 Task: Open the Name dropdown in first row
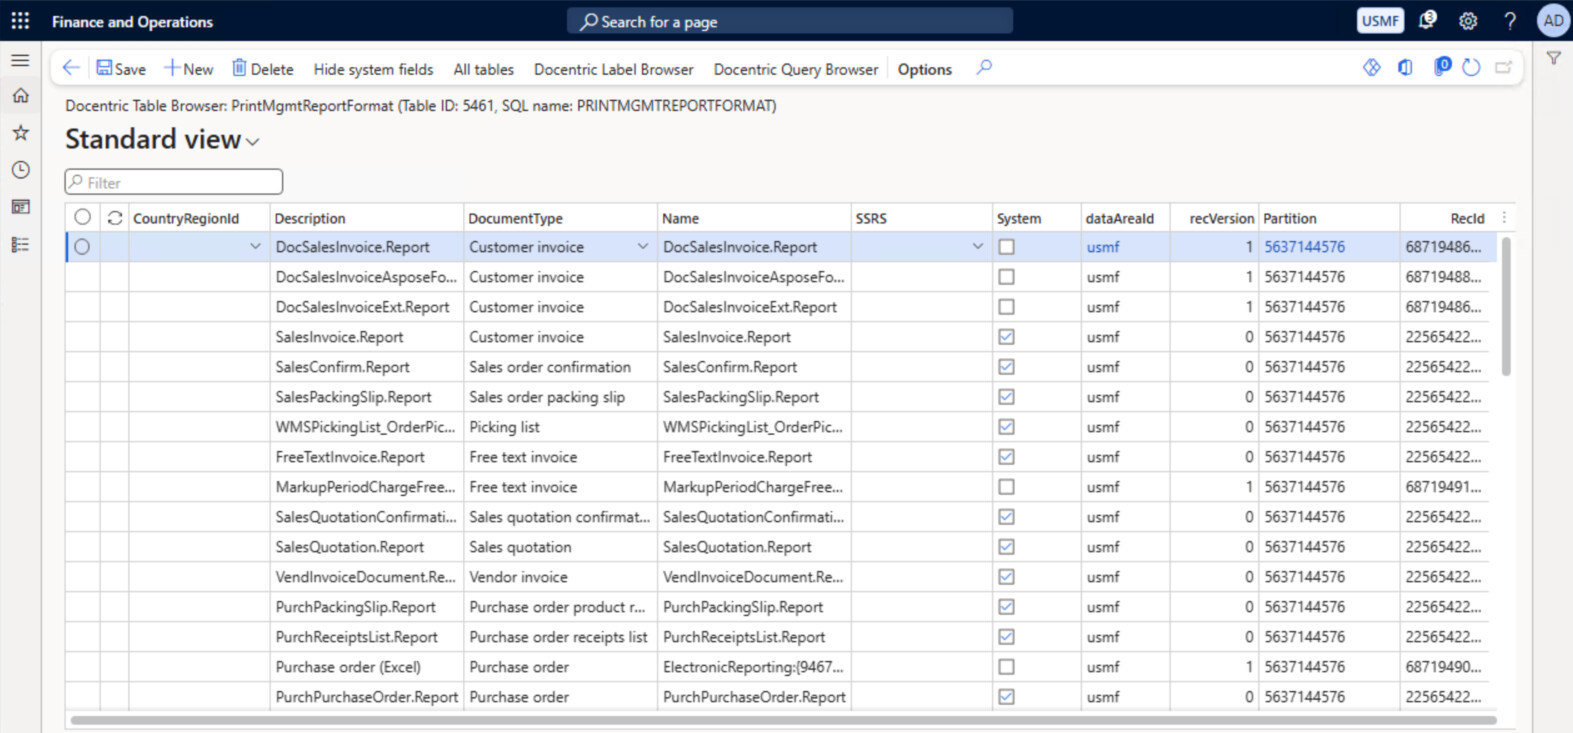[x=977, y=247]
